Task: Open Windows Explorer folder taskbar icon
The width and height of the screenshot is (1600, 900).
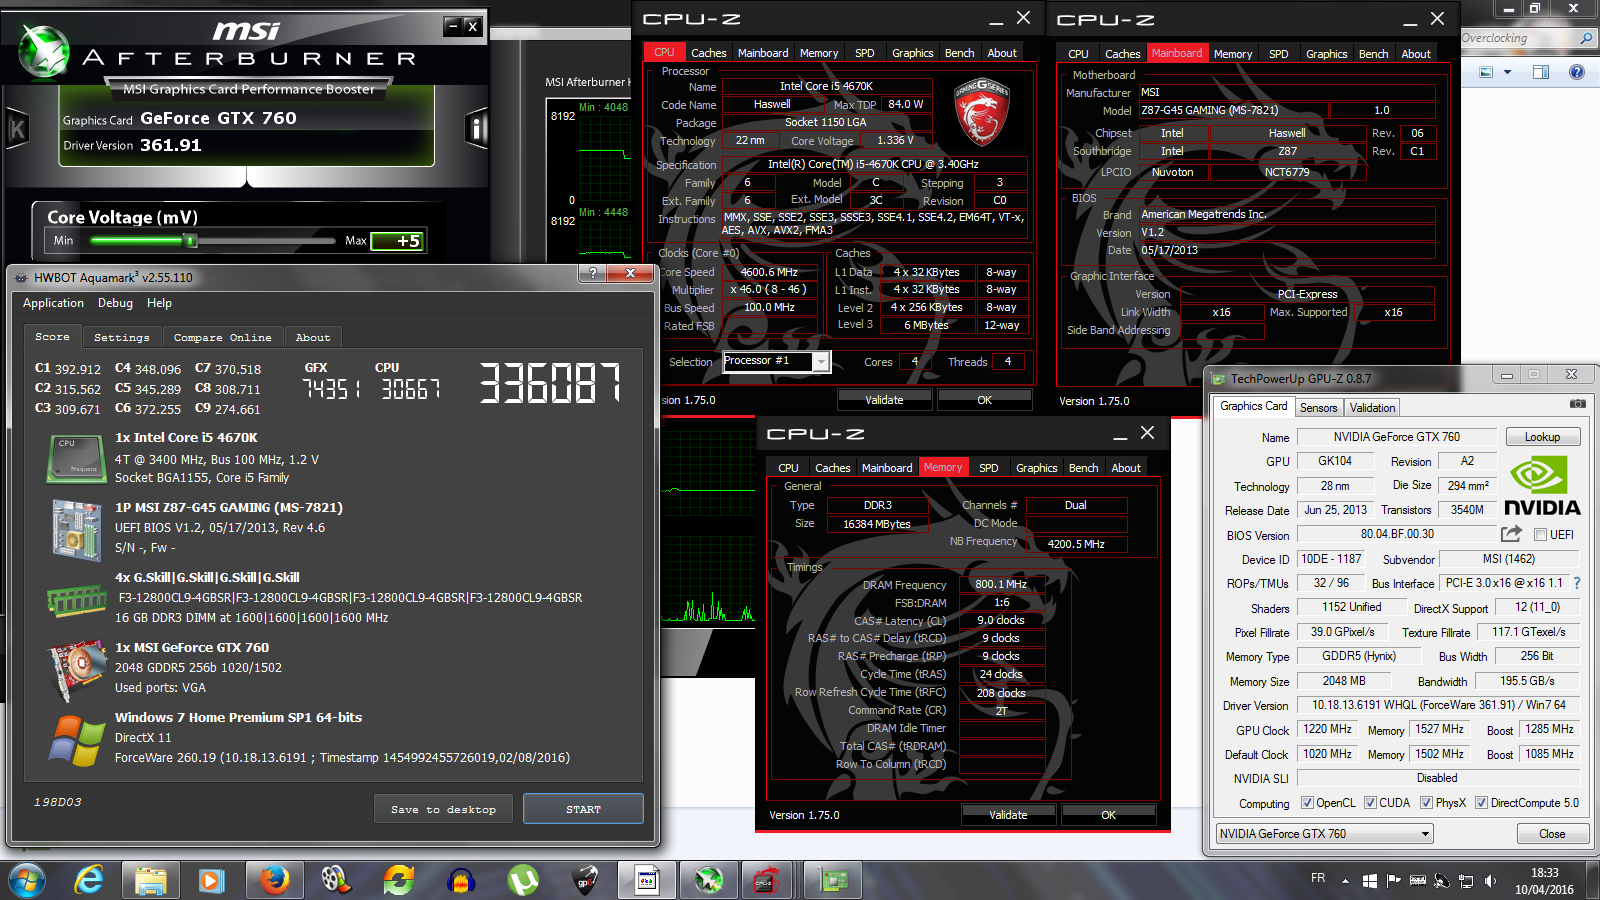Action: (151, 881)
